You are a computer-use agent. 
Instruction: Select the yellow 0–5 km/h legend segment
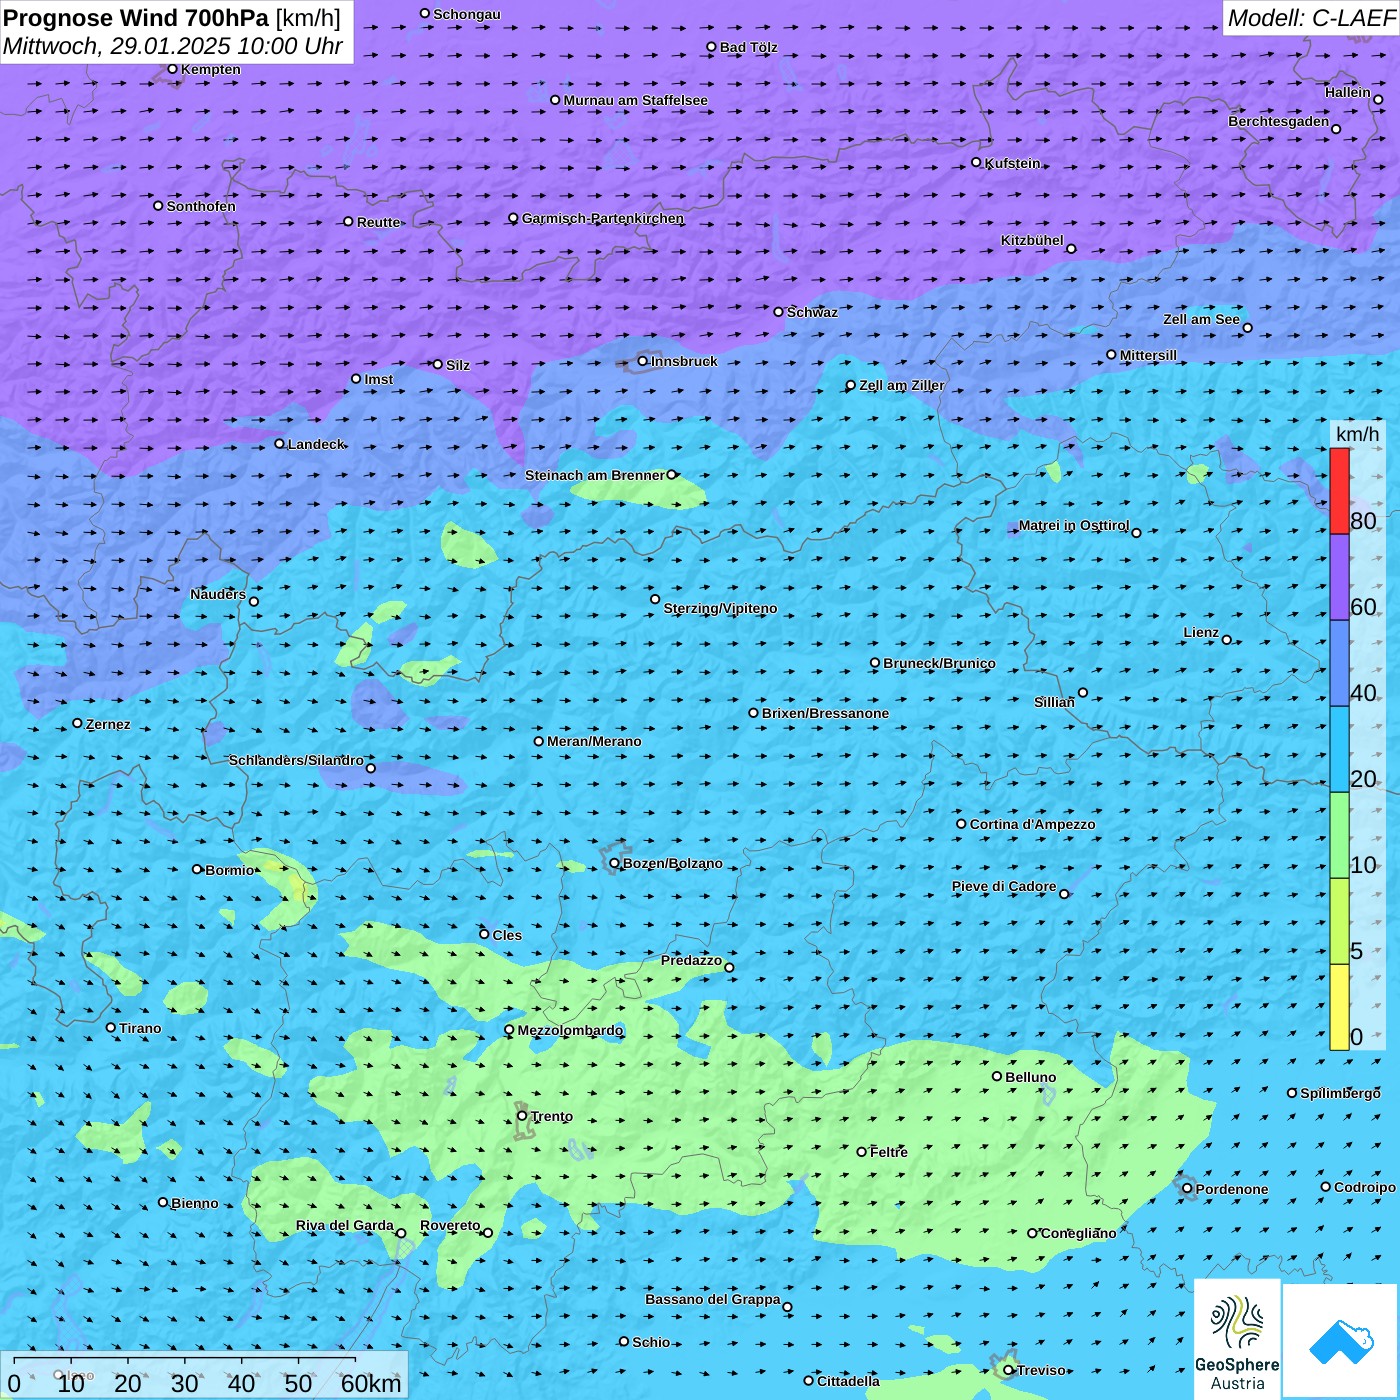(x=1339, y=1007)
